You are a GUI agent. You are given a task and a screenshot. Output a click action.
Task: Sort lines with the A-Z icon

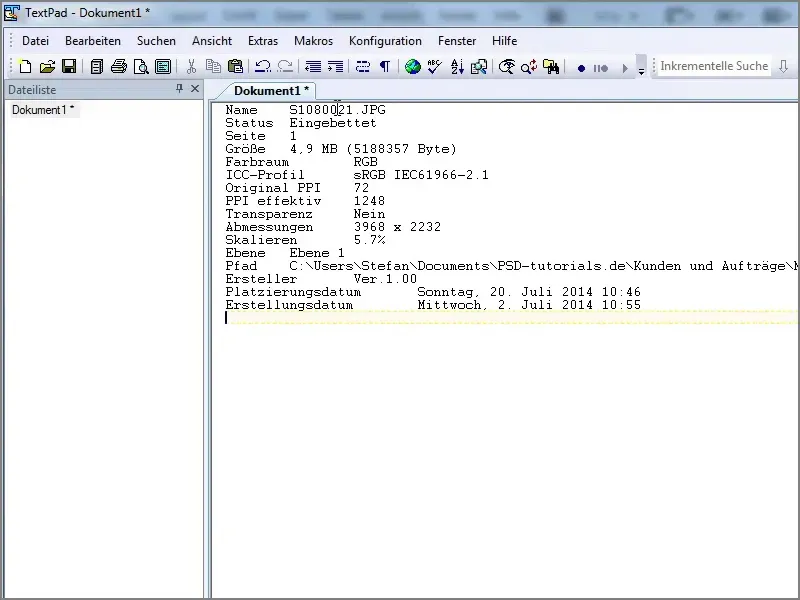coord(457,67)
